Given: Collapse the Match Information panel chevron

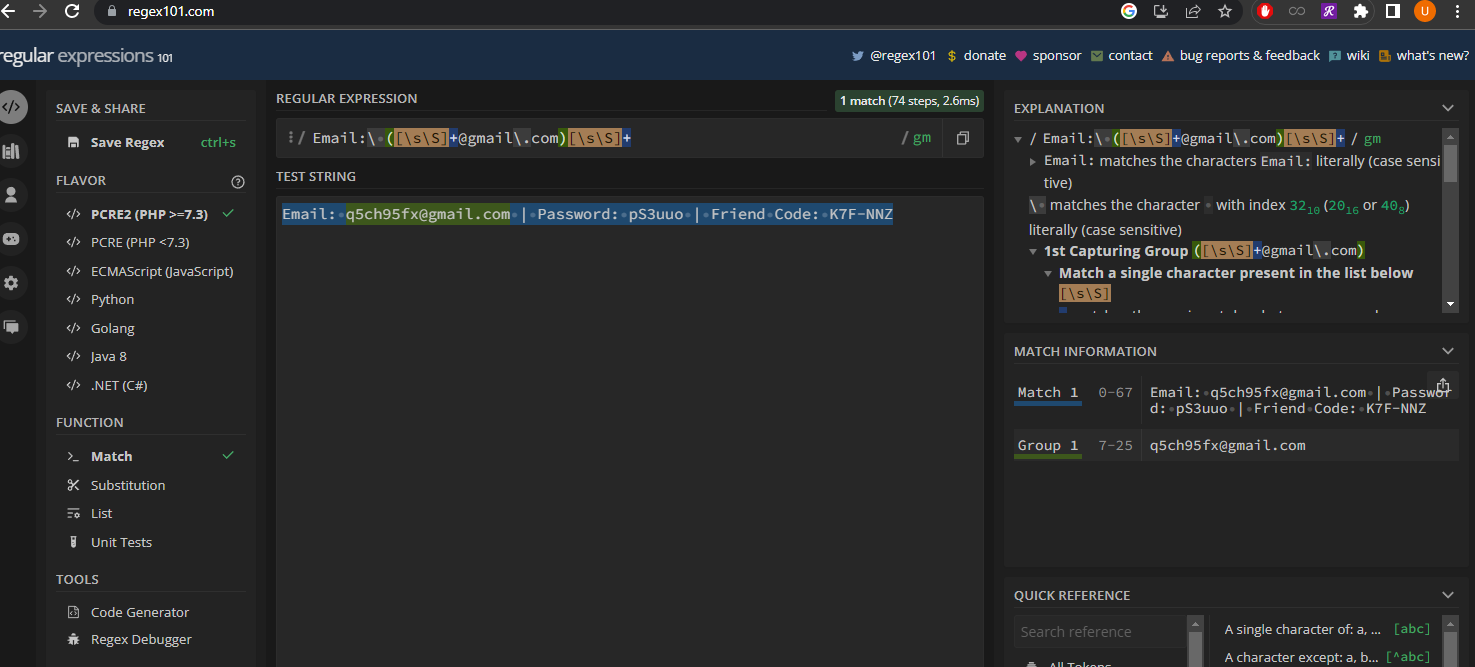Looking at the screenshot, I should (x=1447, y=351).
